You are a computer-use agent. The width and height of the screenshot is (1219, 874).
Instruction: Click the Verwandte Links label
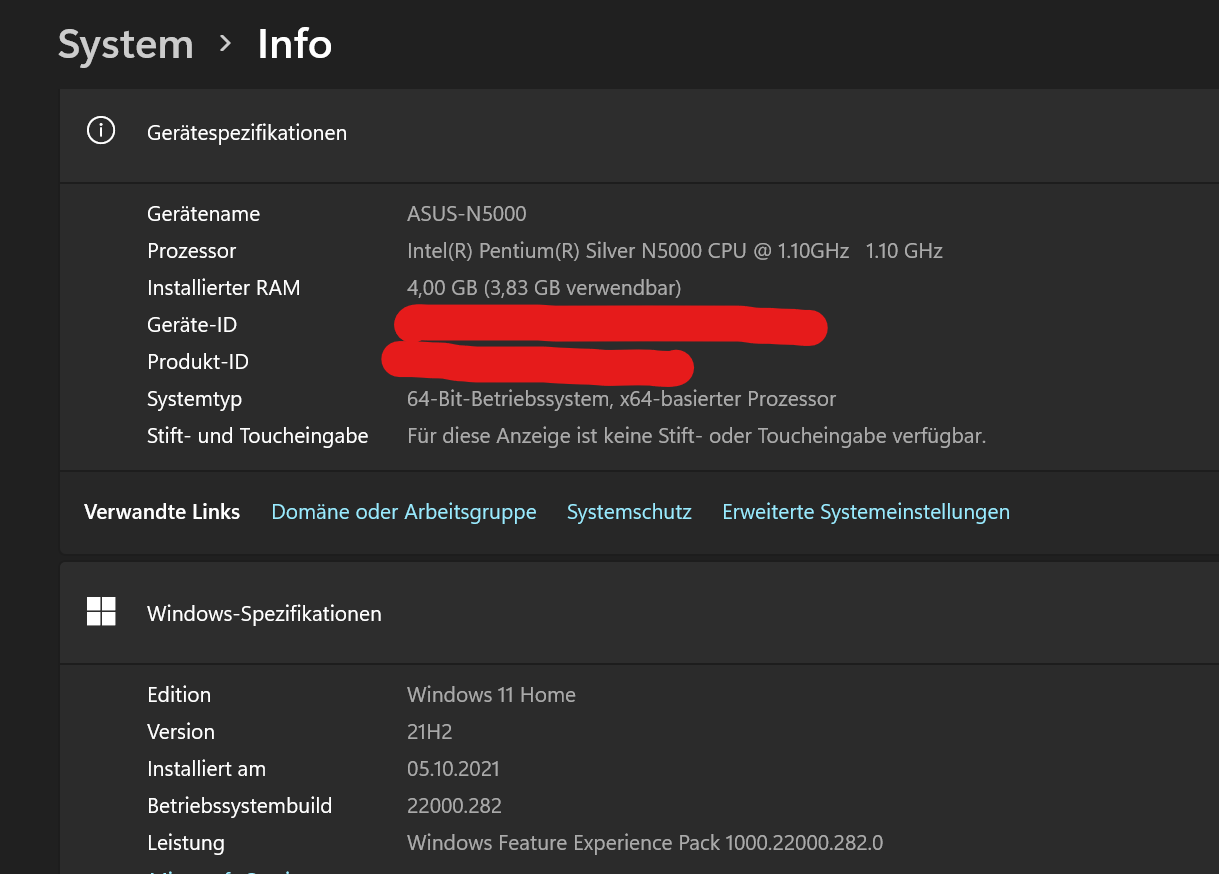[x=162, y=512]
